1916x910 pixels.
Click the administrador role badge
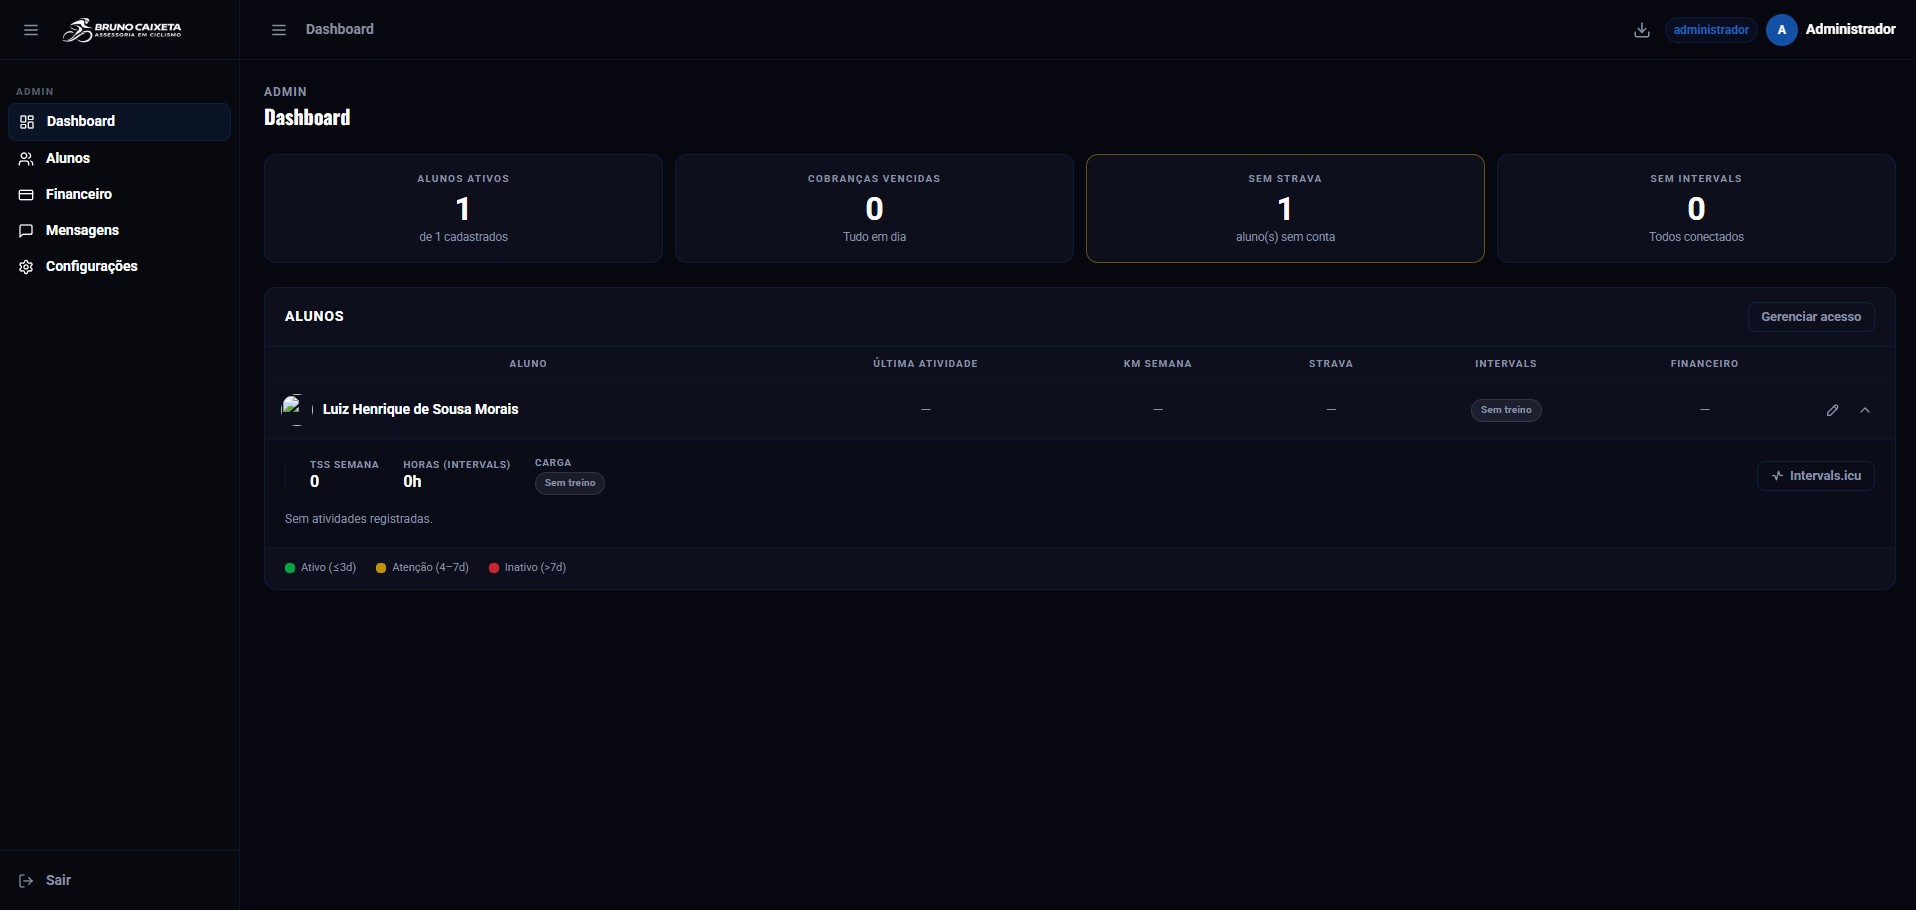(x=1711, y=30)
